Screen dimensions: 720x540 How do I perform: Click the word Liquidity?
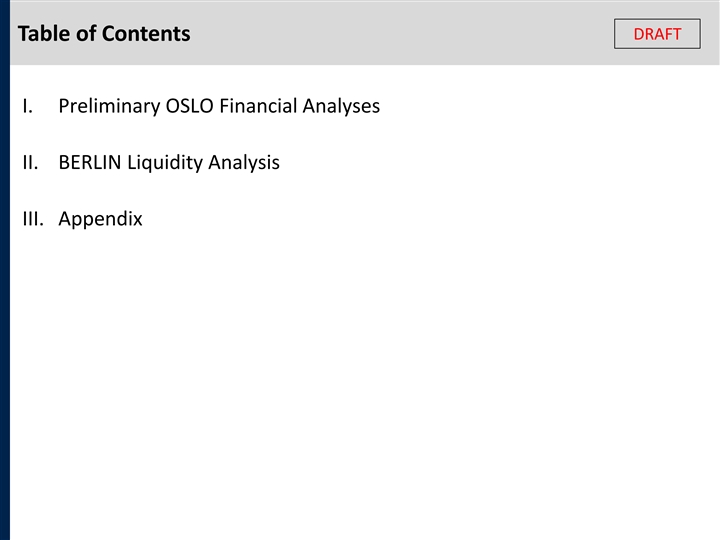[x=165, y=162]
